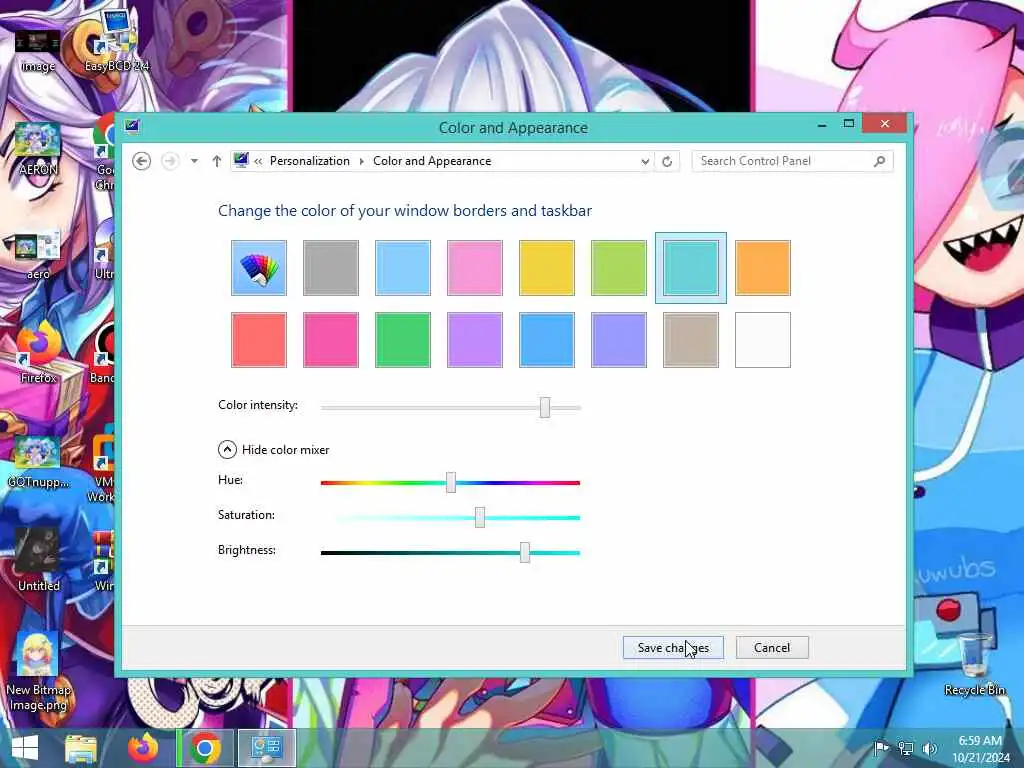Click the Saturation slider handle
The height and width of the screenshot is (768, 1024).
[x=480, y=517]
